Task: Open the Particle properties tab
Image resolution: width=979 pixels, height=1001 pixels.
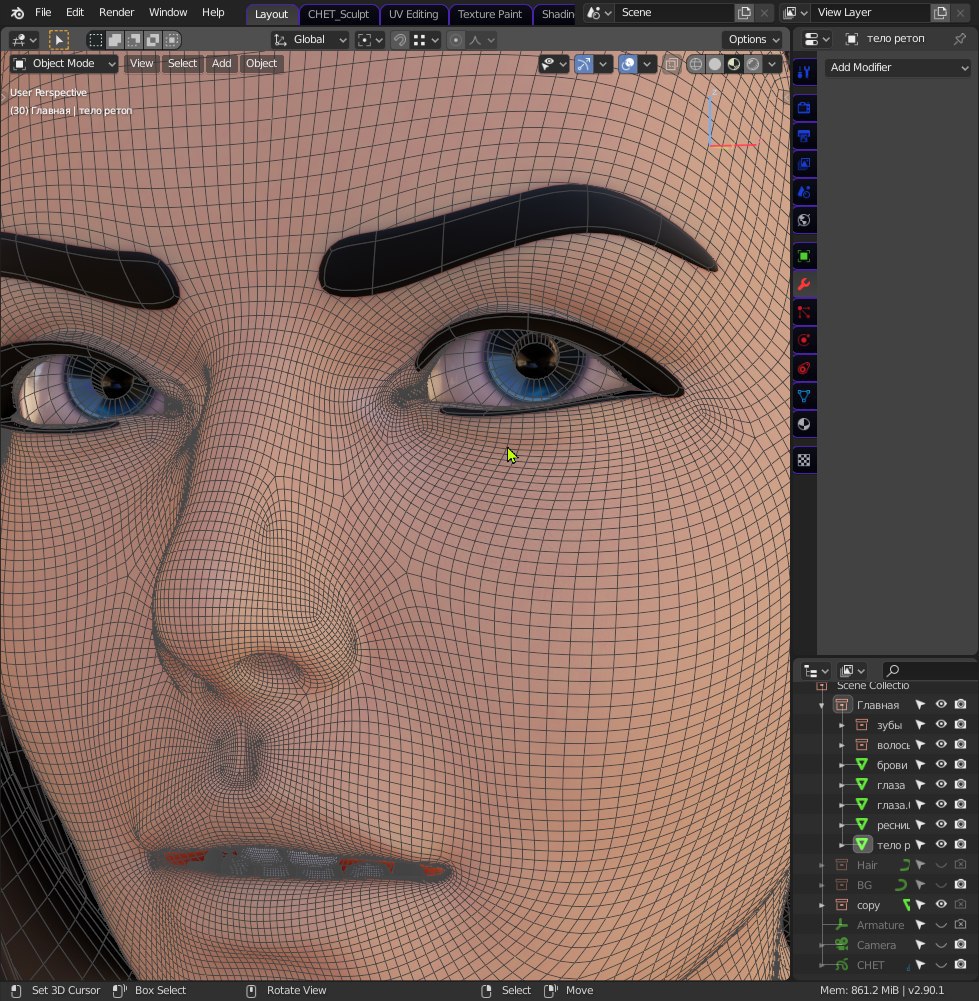Action: (804, 312)
